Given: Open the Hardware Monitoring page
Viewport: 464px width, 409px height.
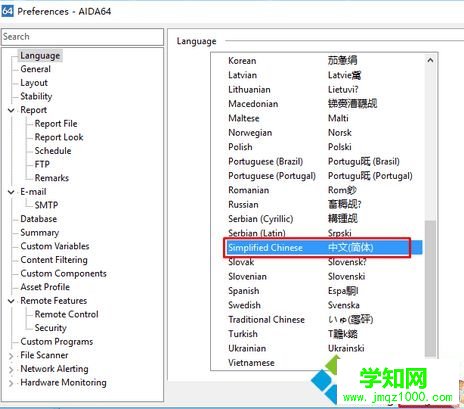Looking at the screenshot, I should [63, 383].
